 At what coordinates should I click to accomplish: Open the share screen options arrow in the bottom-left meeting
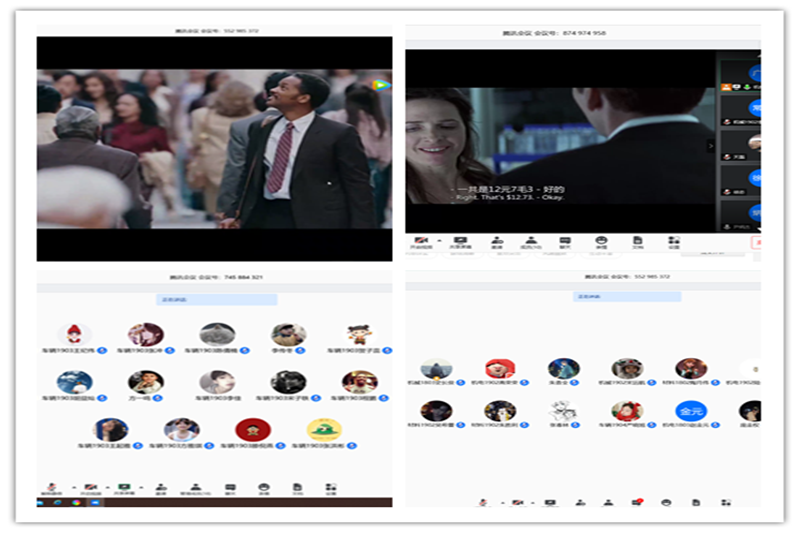(x=141, y=488)
